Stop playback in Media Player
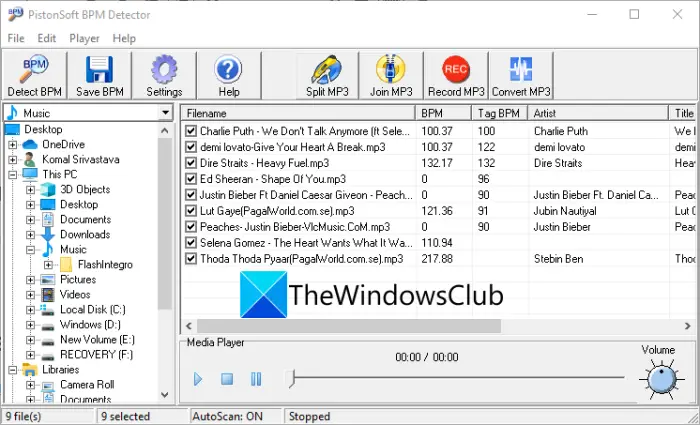700x425 pixels. (x=227, y=379)
